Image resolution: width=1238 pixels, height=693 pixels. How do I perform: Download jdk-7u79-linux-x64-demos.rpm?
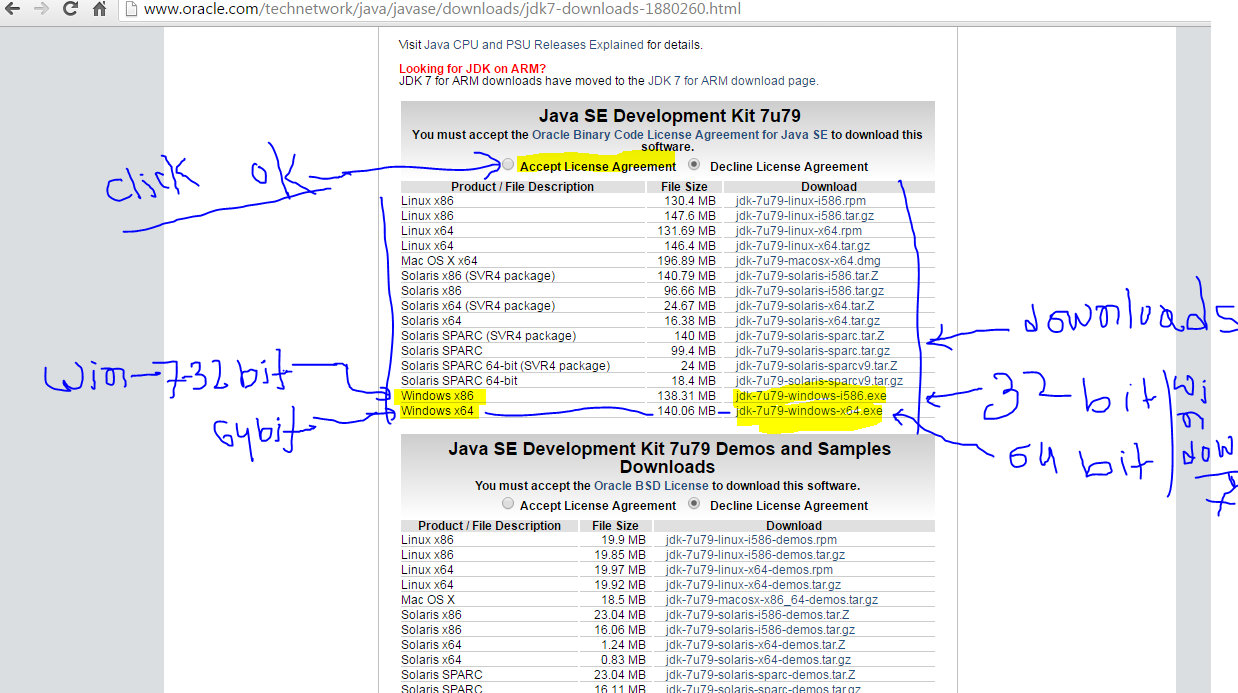749,570
